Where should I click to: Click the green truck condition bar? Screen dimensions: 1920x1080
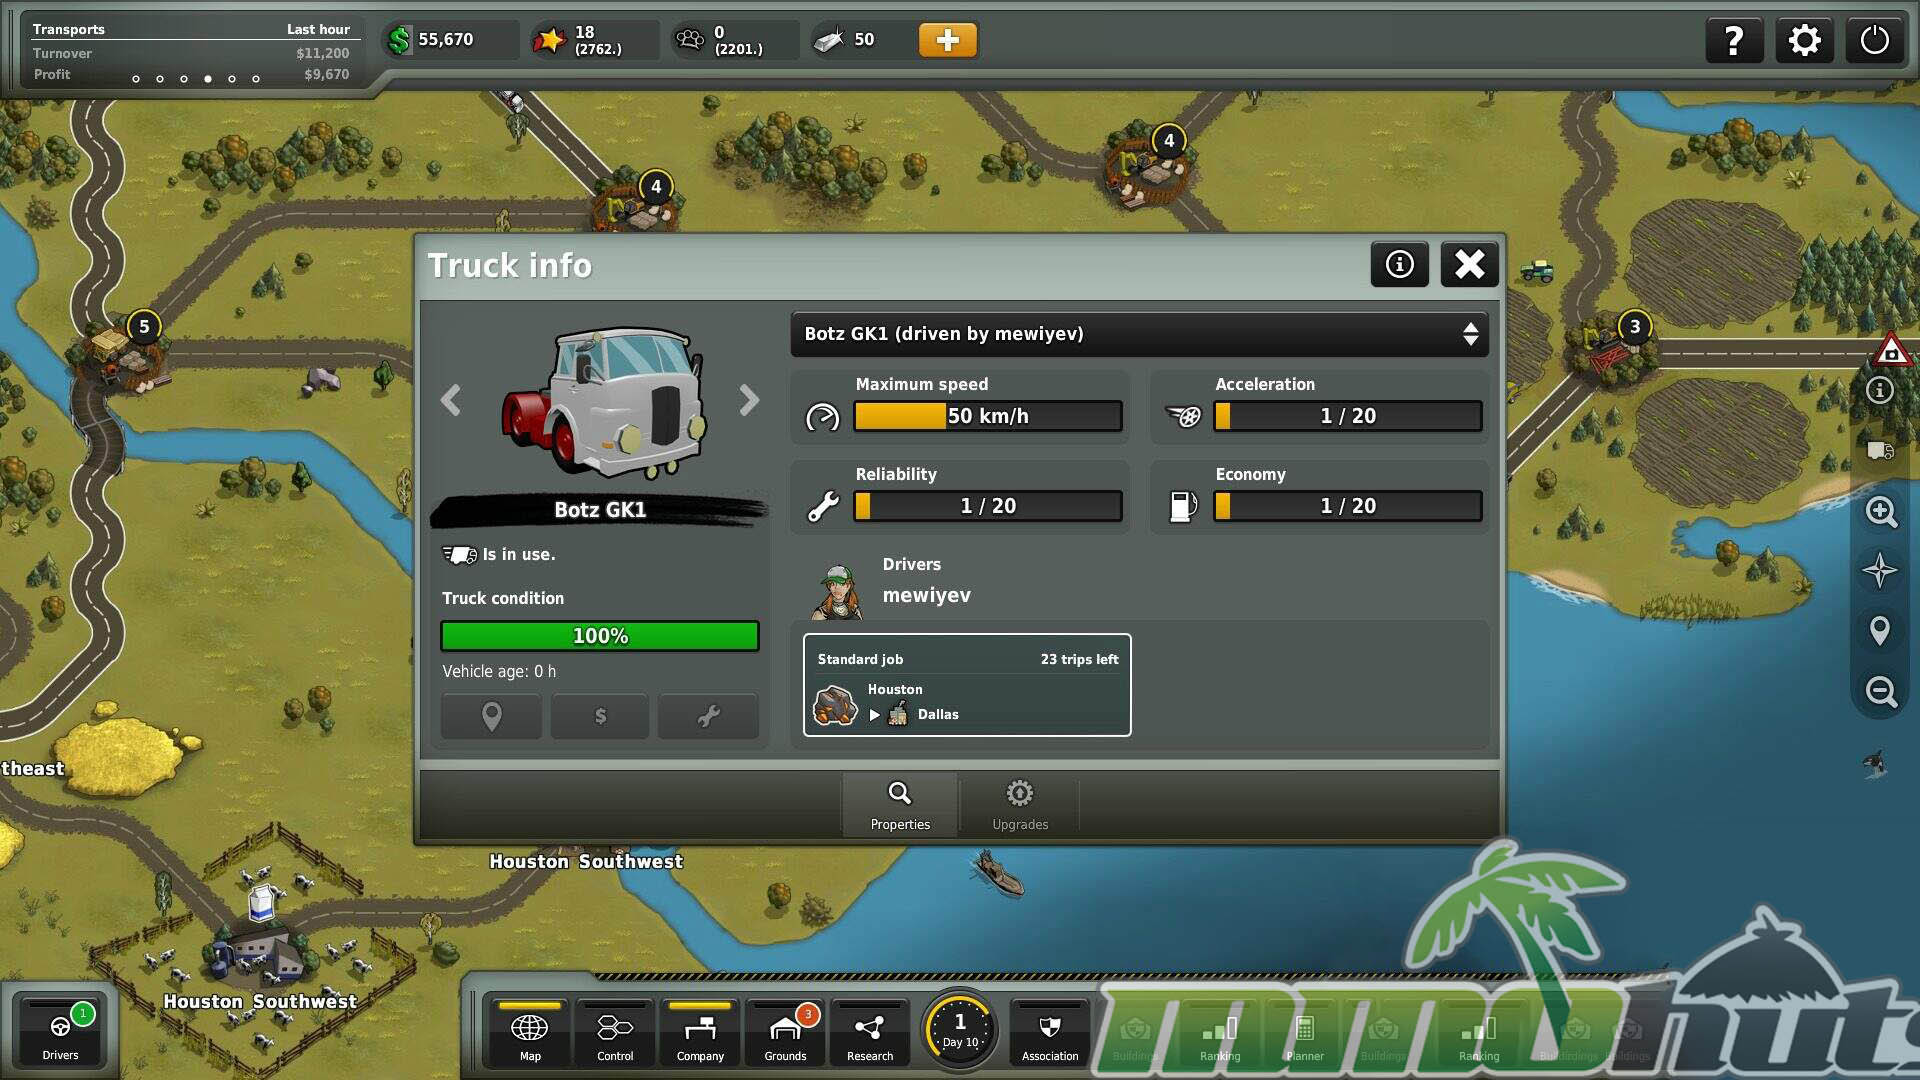(600, 636)
